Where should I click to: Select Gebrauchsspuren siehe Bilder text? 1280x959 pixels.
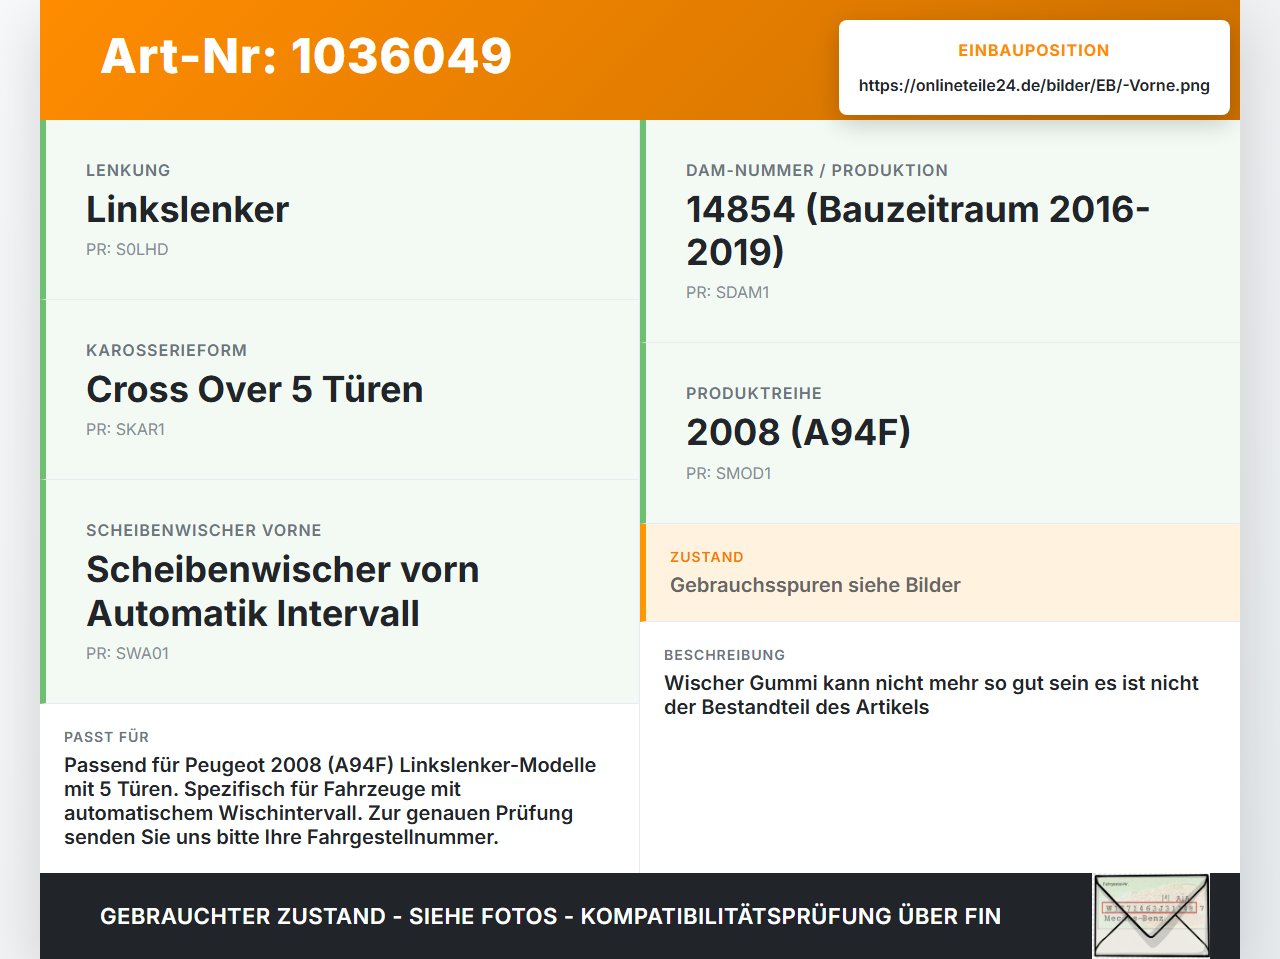(815, 585)
